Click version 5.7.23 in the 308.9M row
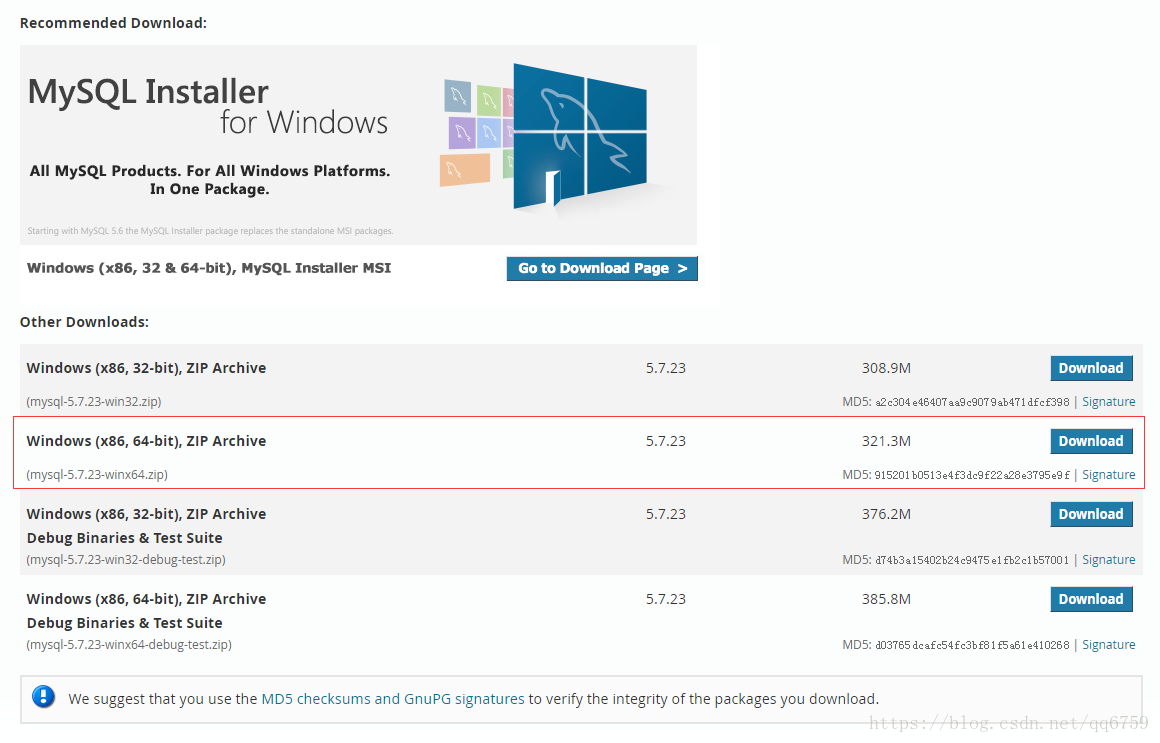Viewport: 1160px width, 743px height. pos(666,369)
